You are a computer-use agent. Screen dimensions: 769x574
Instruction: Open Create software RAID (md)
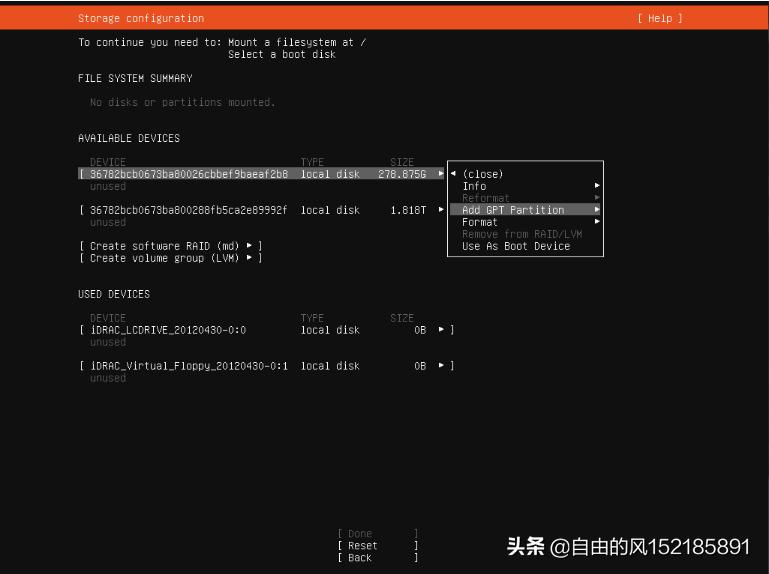tap(170, 246)
